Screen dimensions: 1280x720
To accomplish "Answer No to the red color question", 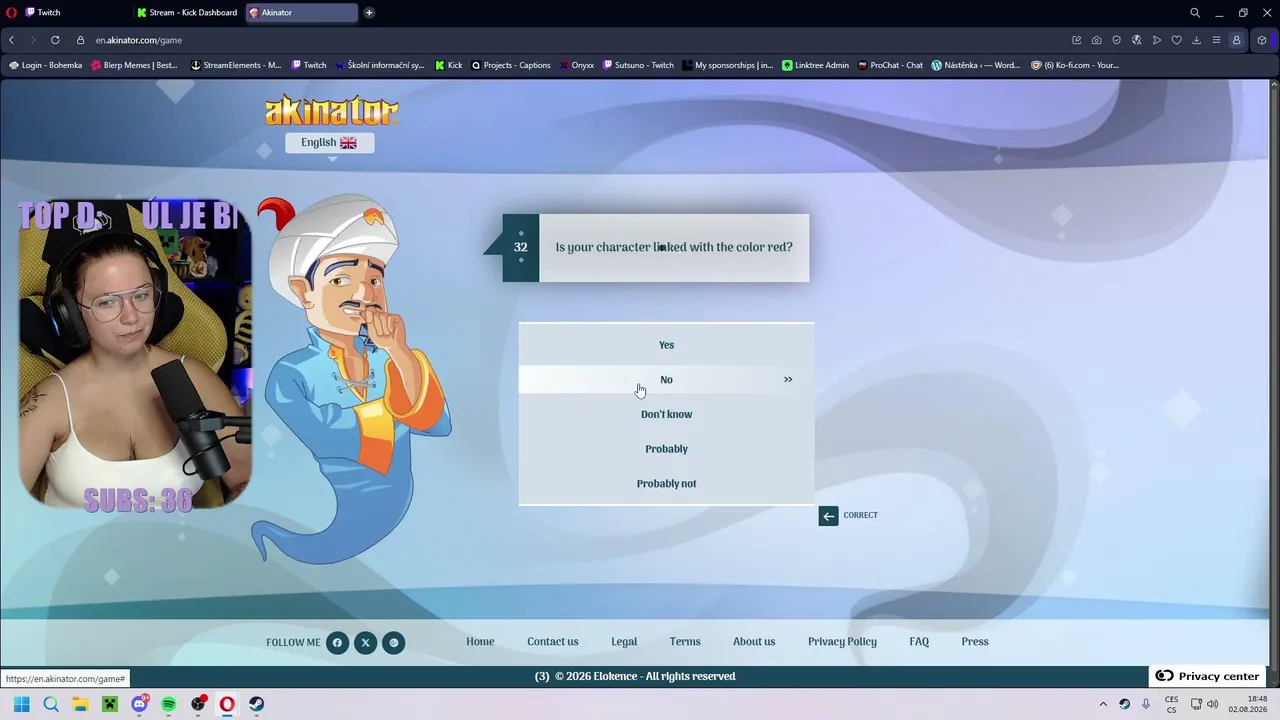I will click(666, 379).
